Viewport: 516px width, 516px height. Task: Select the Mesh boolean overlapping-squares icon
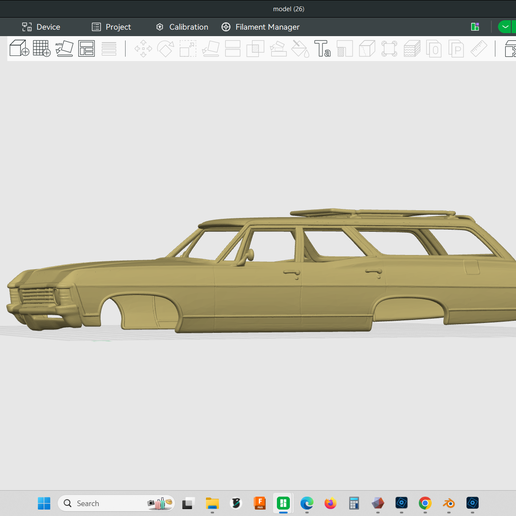[x=255, y=49]
